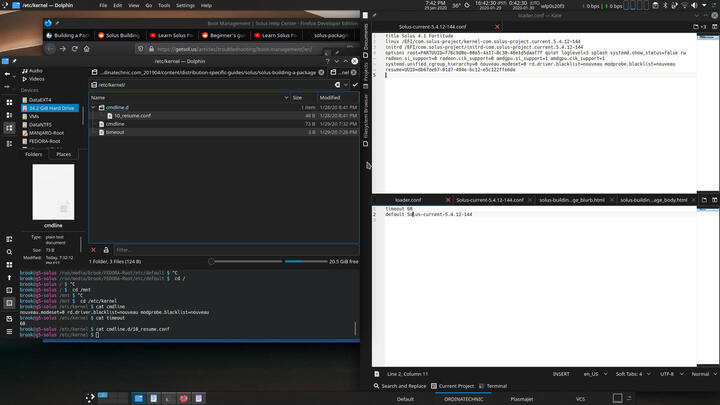Click the free disk space bar
Image resolution: width=720 pixels, height=405 pixels.
306,261
